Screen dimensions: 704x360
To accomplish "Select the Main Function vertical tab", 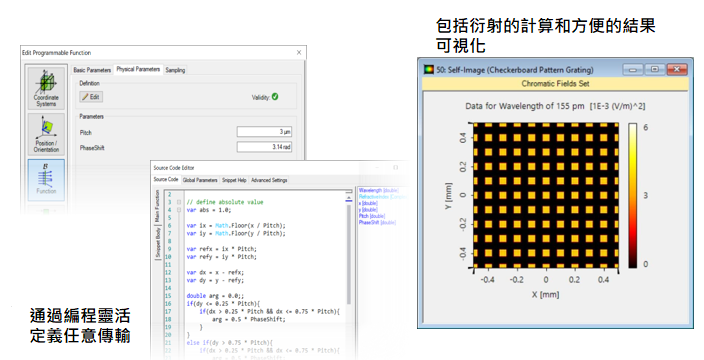I will [158, 206].
